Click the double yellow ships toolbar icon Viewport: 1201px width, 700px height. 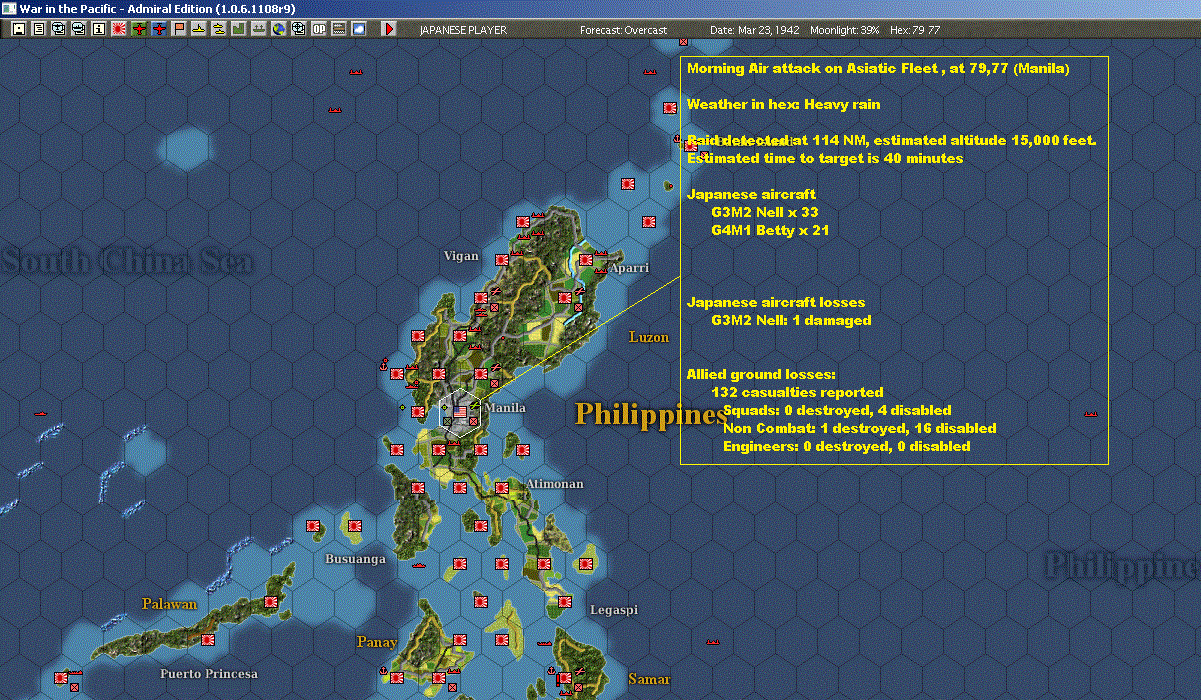[219, 29]
